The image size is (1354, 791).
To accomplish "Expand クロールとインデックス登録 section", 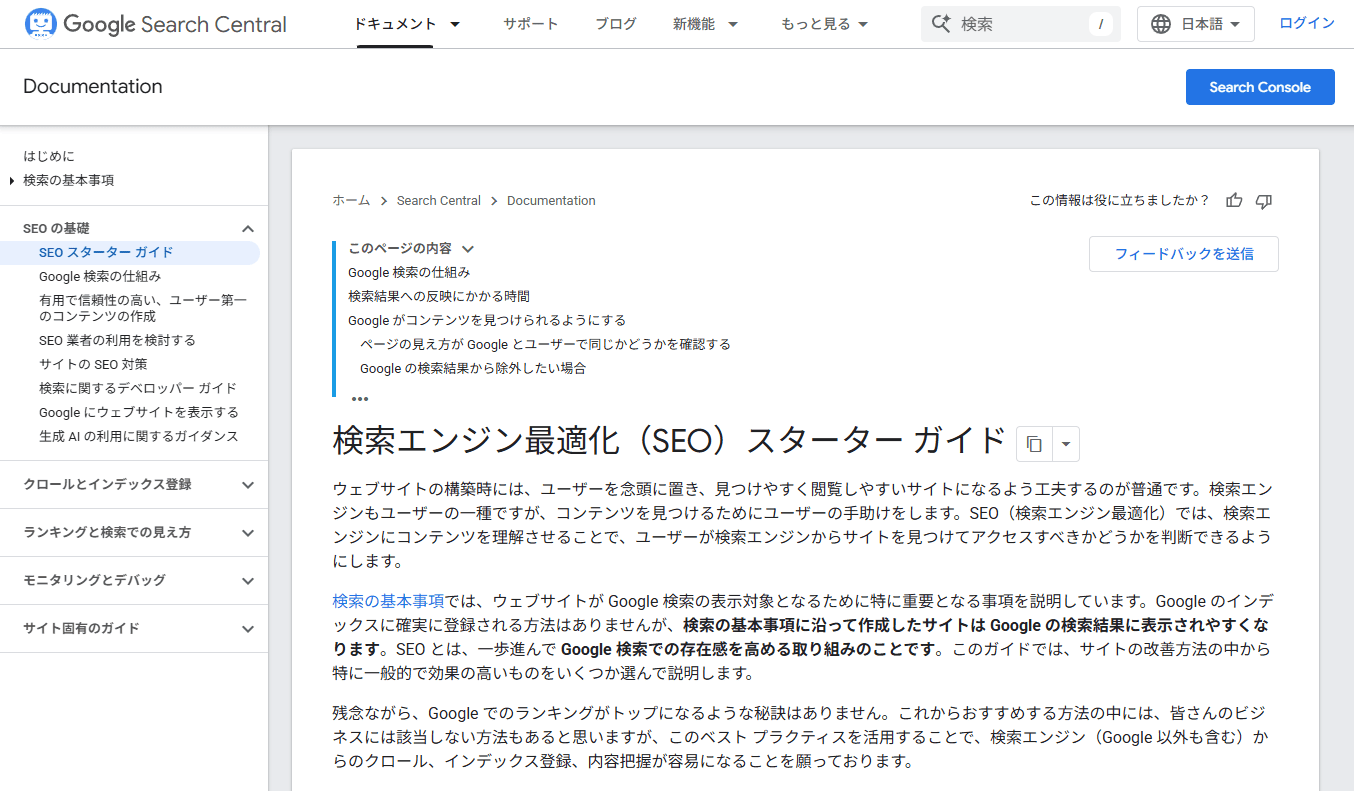I will 248,485.
